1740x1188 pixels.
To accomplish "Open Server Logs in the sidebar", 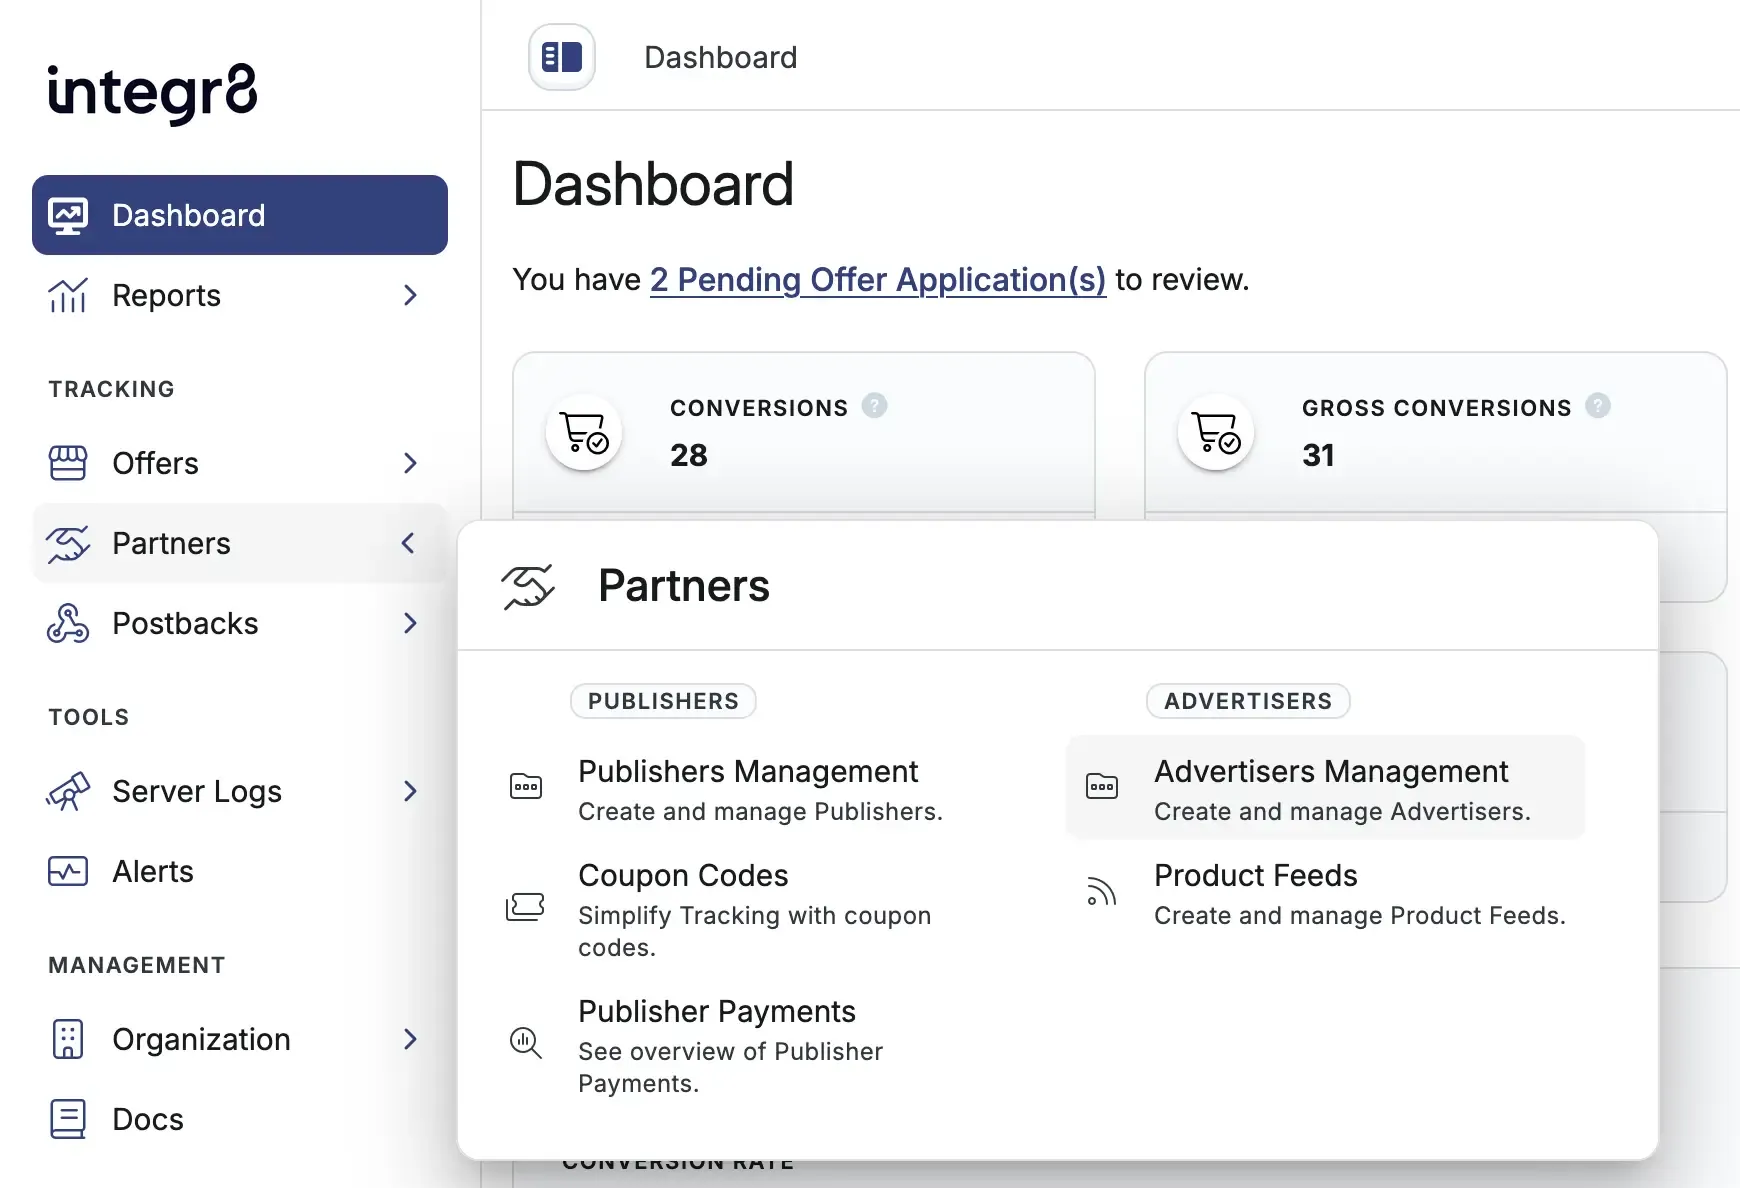I will click(x=240, y=791).
